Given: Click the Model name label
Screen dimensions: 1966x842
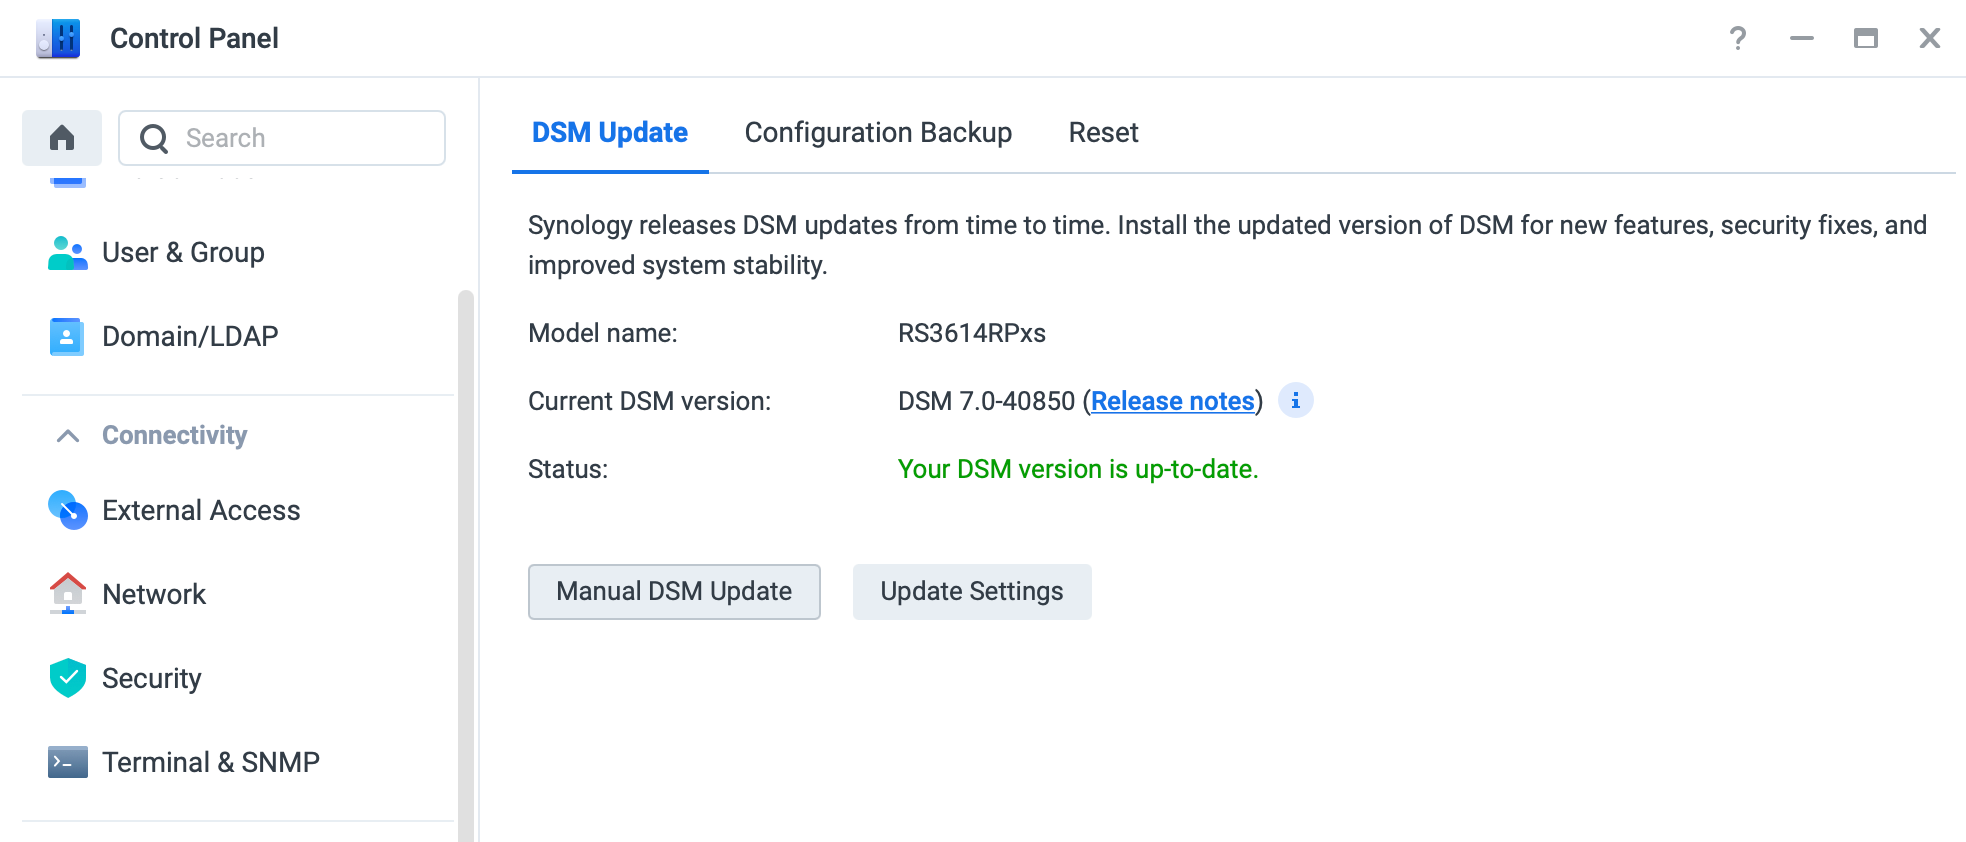Looking at the screenshot, I should click(x=603, y=333).
